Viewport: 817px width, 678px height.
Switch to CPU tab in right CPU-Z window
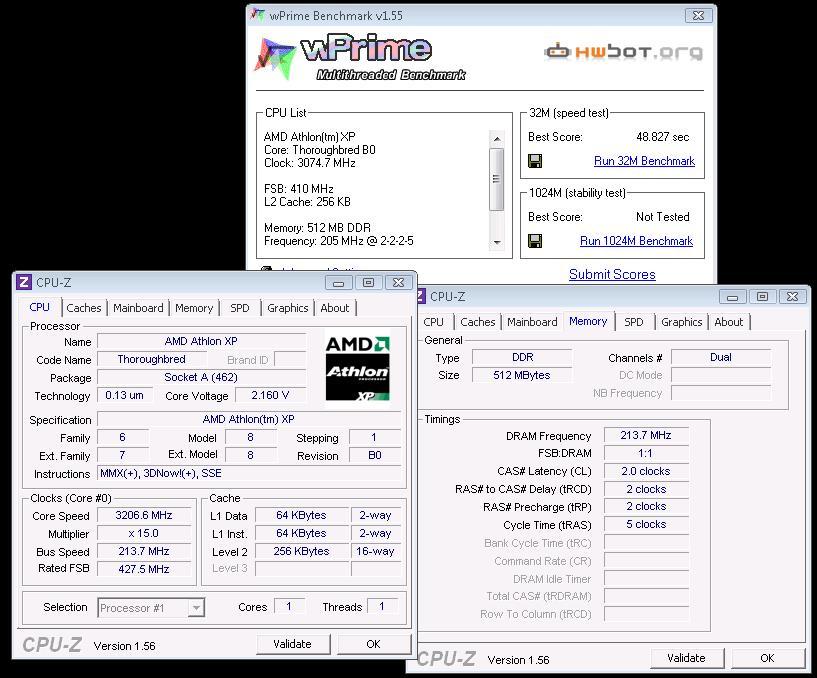pyautogui.click(x=434, y=322)
